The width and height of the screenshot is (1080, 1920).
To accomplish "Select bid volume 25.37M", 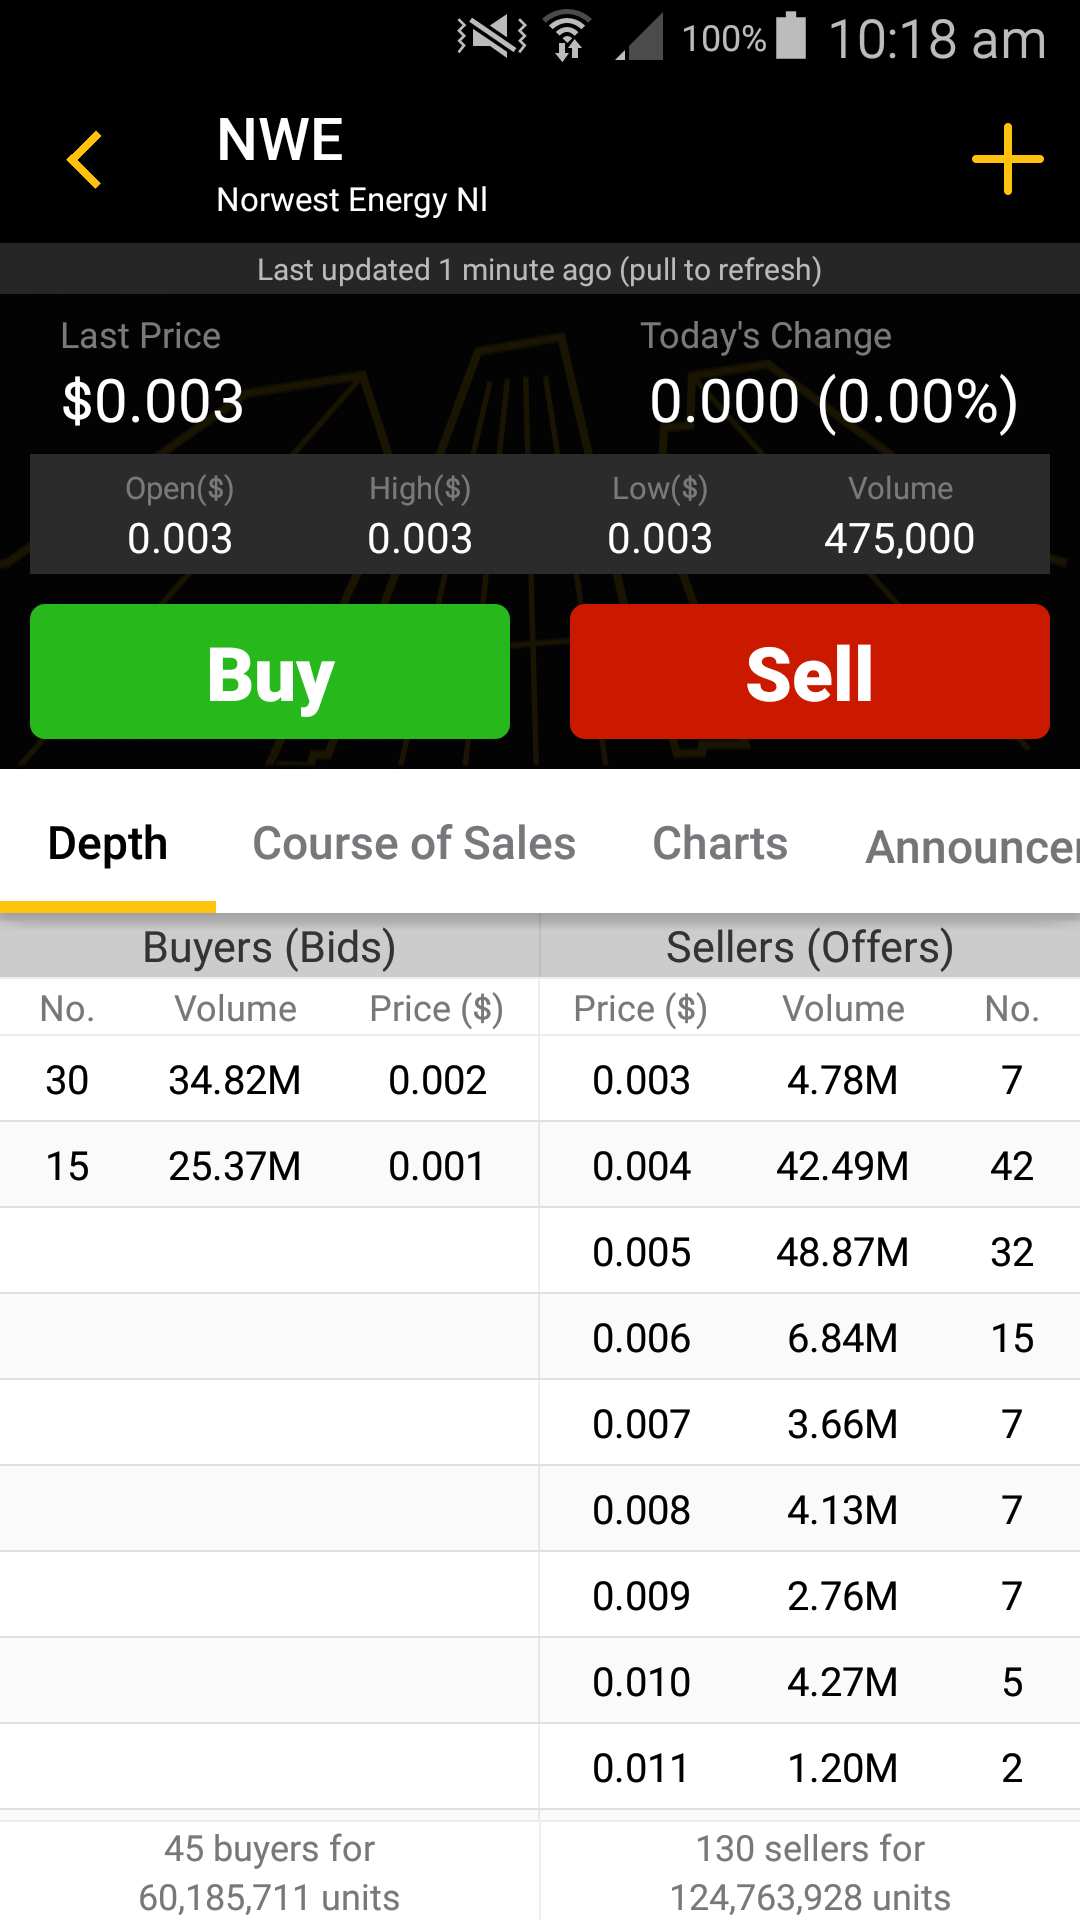I will point(235,1166).
